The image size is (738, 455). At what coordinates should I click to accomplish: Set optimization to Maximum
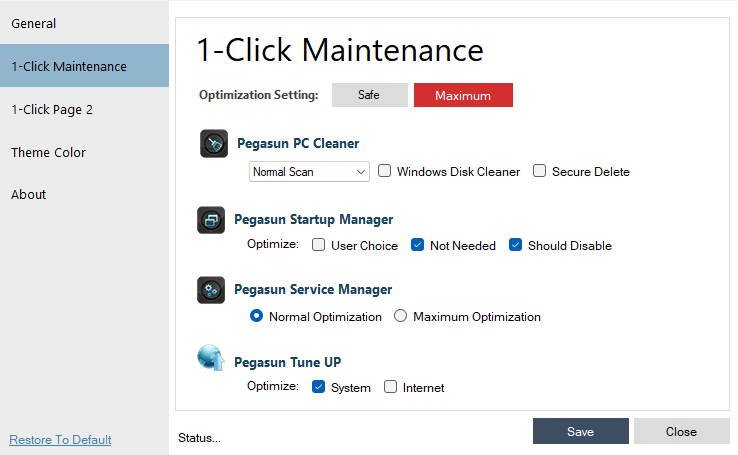click(x=463, y=95)
